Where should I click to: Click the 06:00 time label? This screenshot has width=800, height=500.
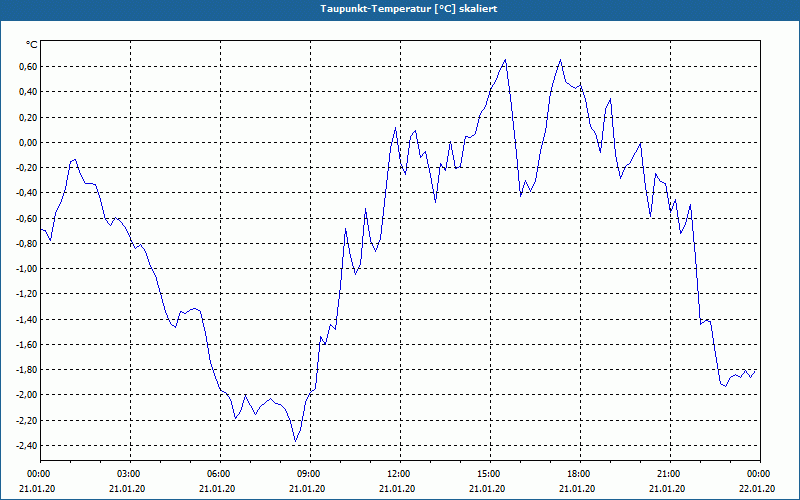[x=220, y=474]
